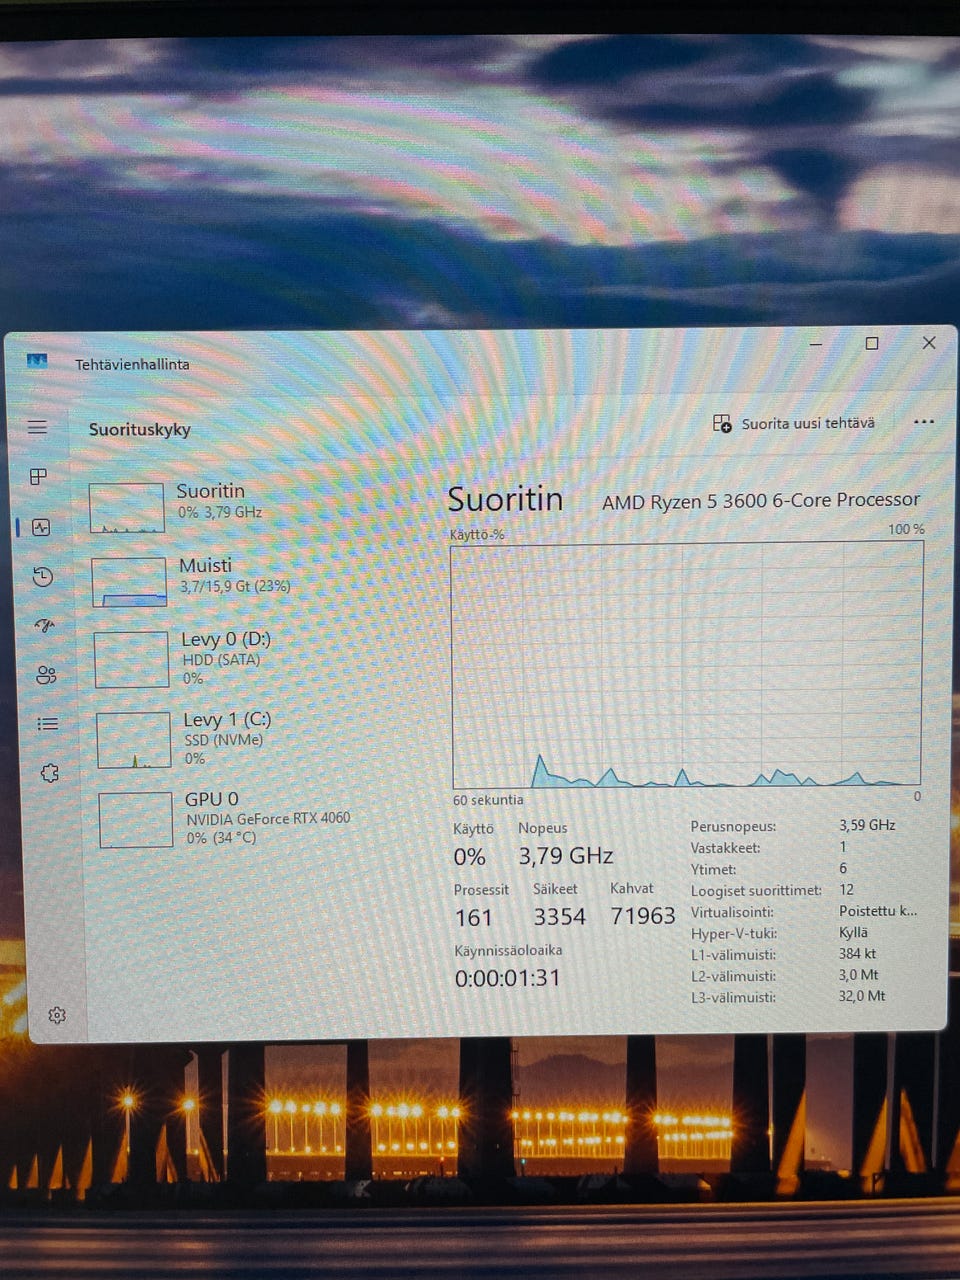Click the Säikeet count 3354

tap(560, 917)
